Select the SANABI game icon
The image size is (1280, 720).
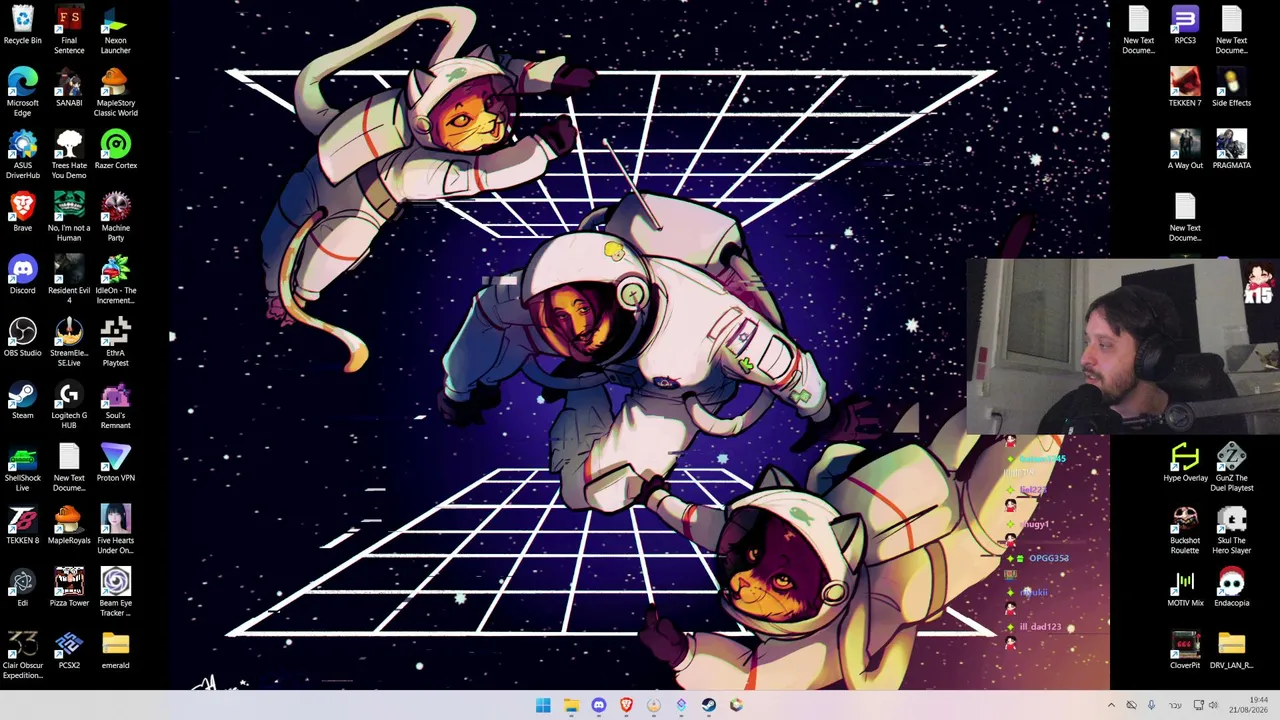coord(69,88)
